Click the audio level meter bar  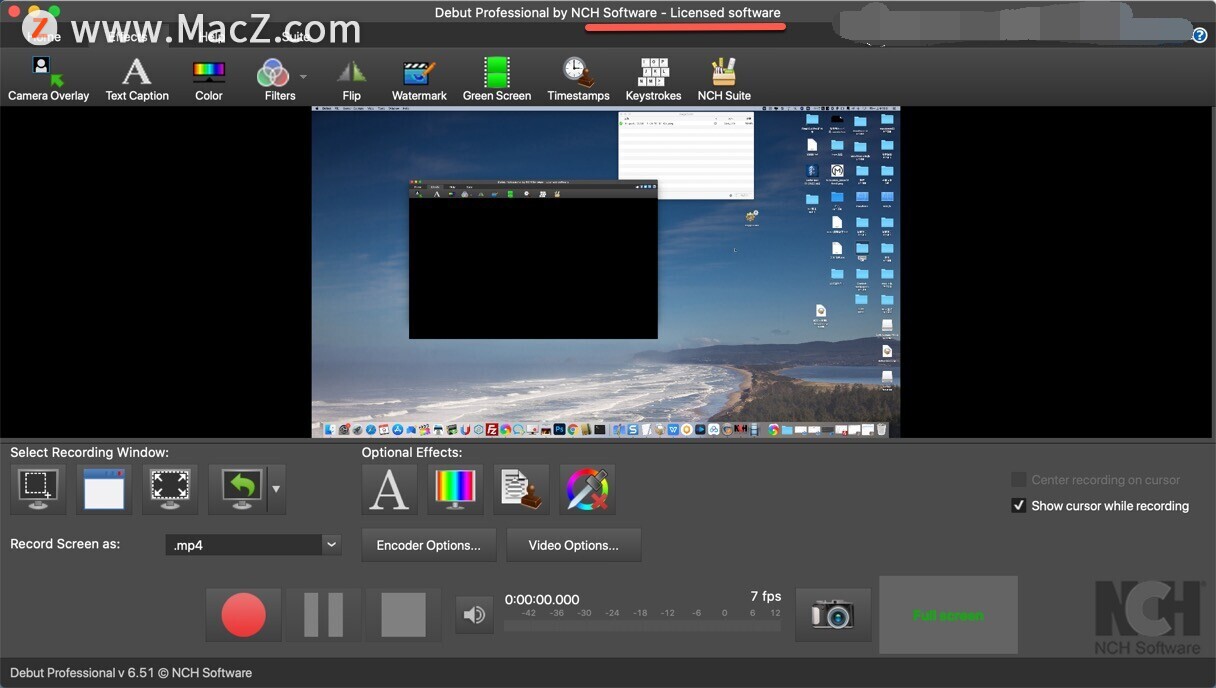(x=642, y=626)
